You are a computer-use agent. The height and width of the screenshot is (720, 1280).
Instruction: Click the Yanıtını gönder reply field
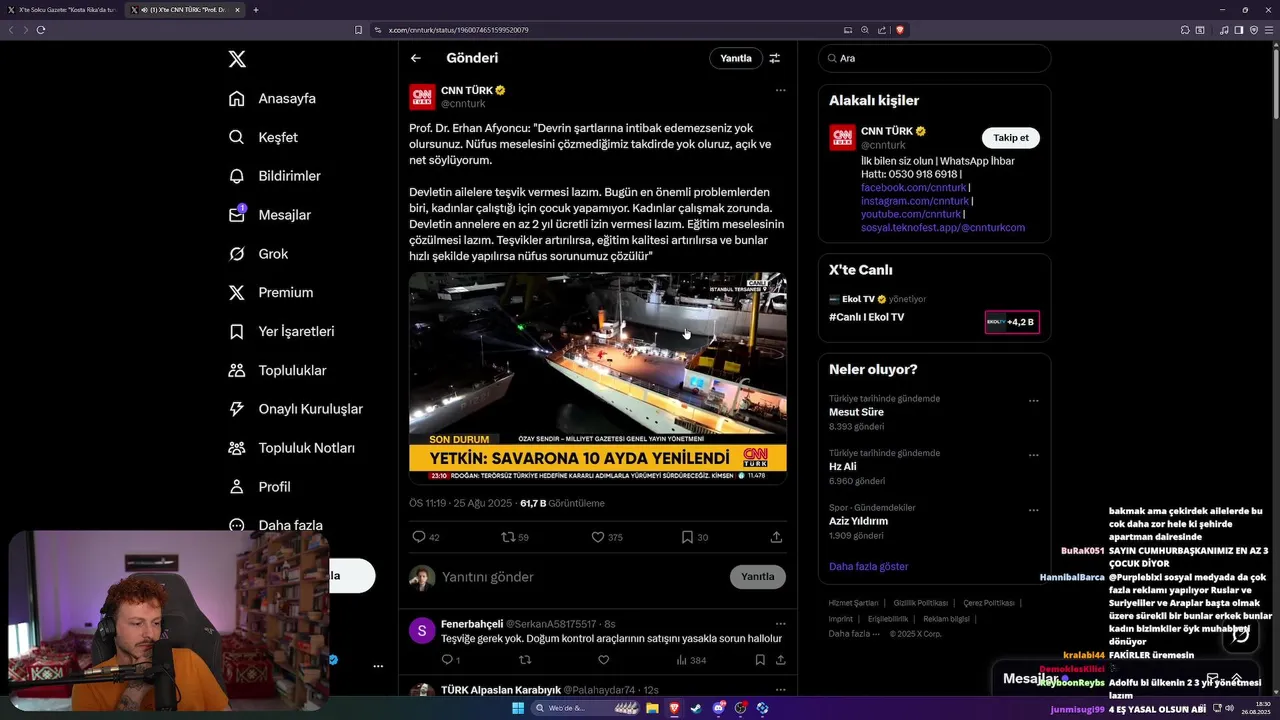pos(580,577)
